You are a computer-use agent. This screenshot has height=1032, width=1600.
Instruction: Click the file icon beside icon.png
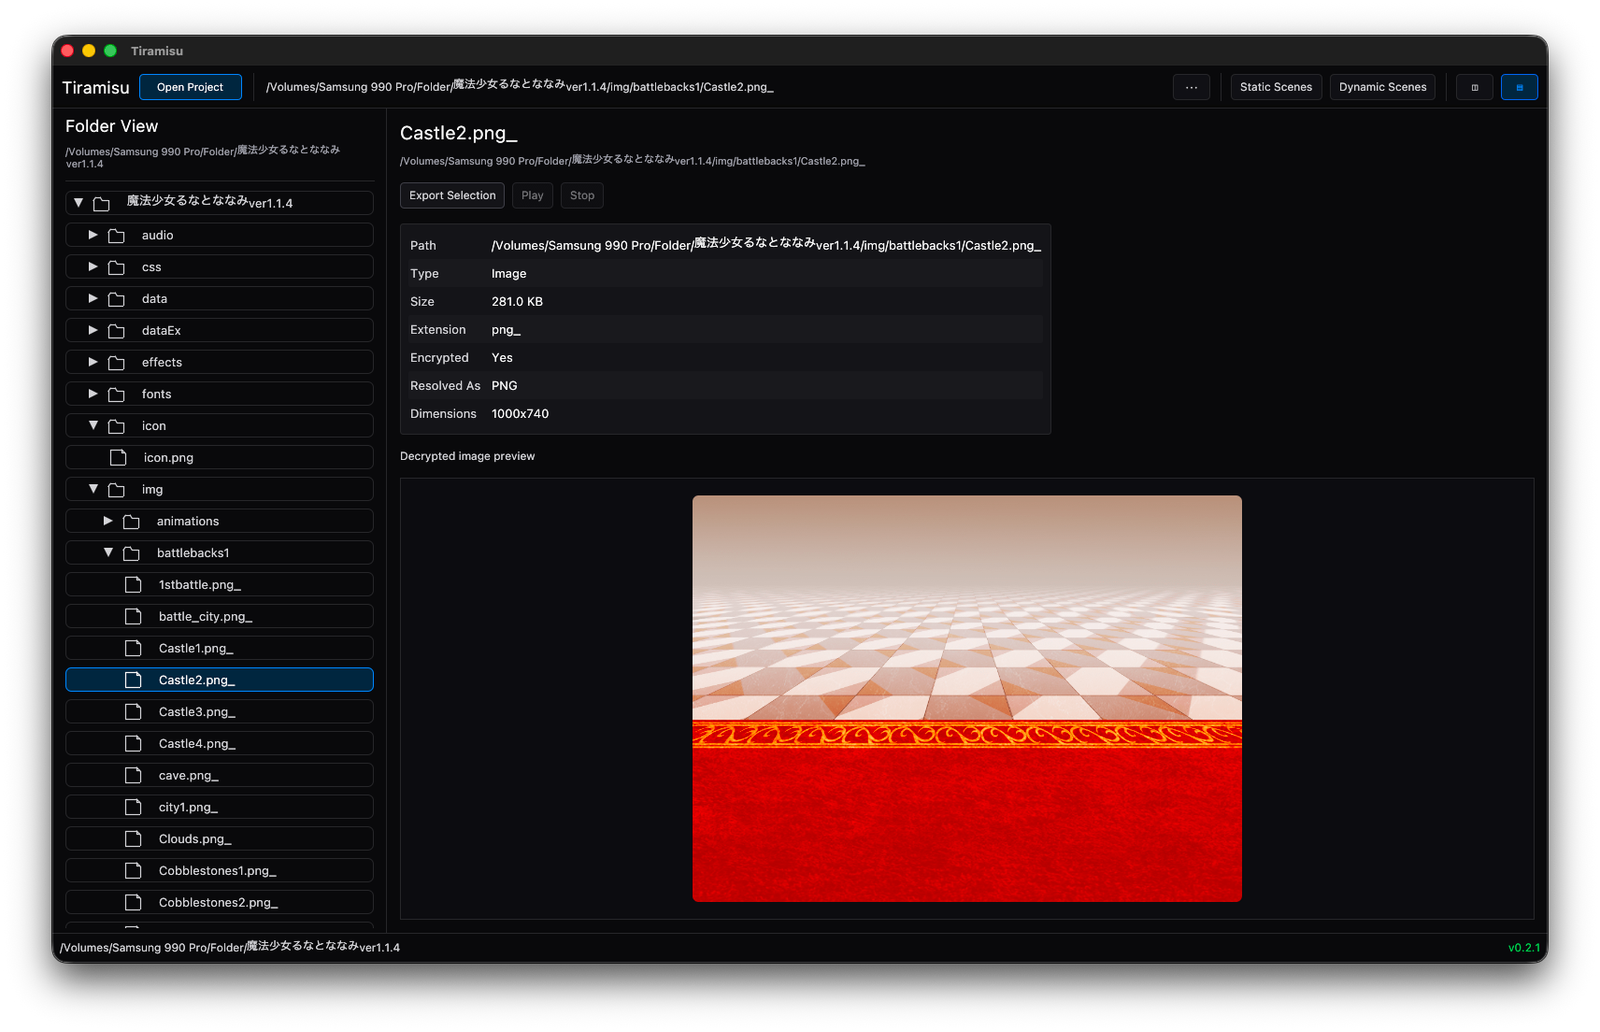tap(119, 457)
